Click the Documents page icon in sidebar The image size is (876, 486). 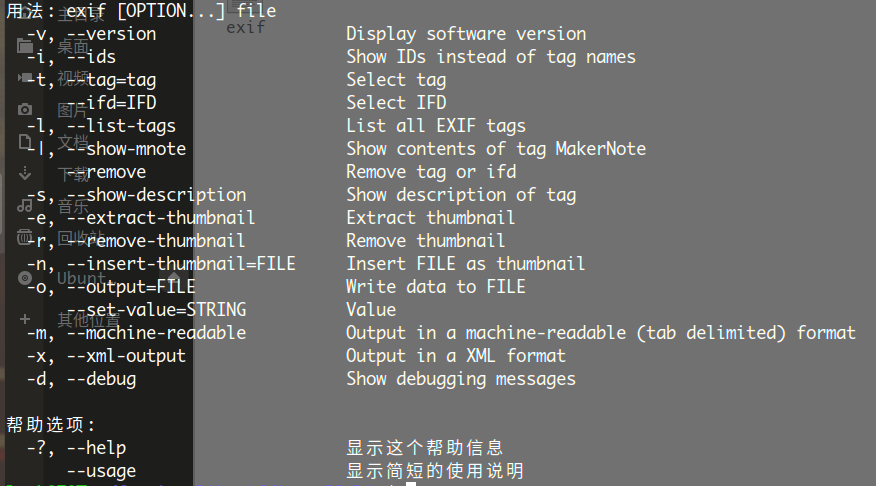[25, 142]
